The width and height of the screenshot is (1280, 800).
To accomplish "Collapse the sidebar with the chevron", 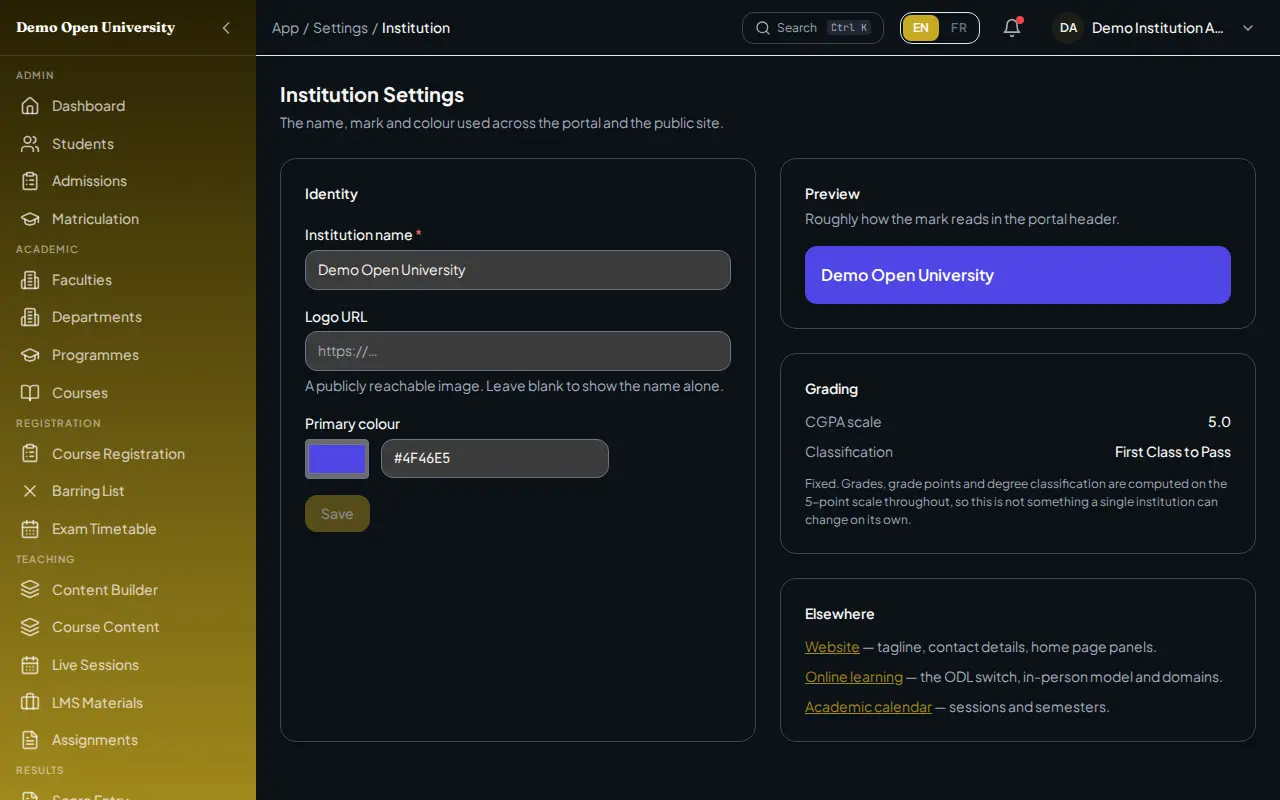I will [x=226, y=28].
